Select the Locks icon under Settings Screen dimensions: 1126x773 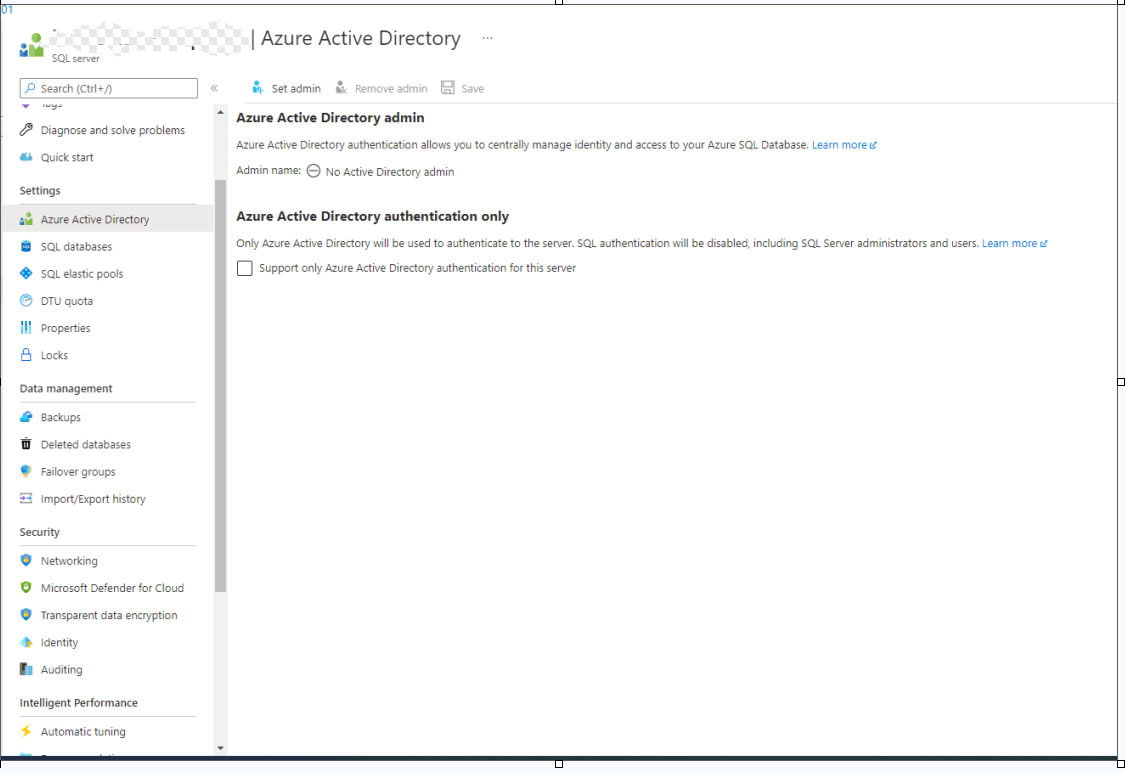(25, 355)
